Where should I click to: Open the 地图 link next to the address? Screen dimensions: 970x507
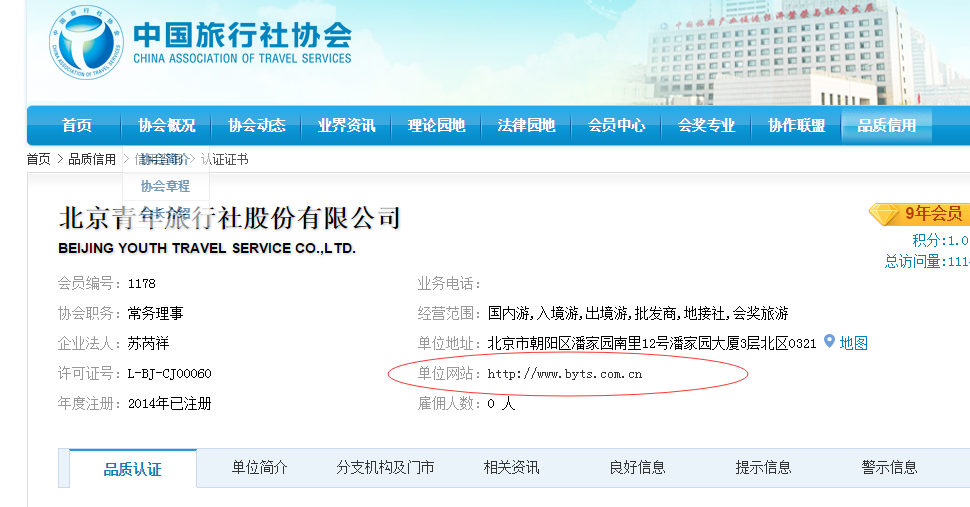853,343
